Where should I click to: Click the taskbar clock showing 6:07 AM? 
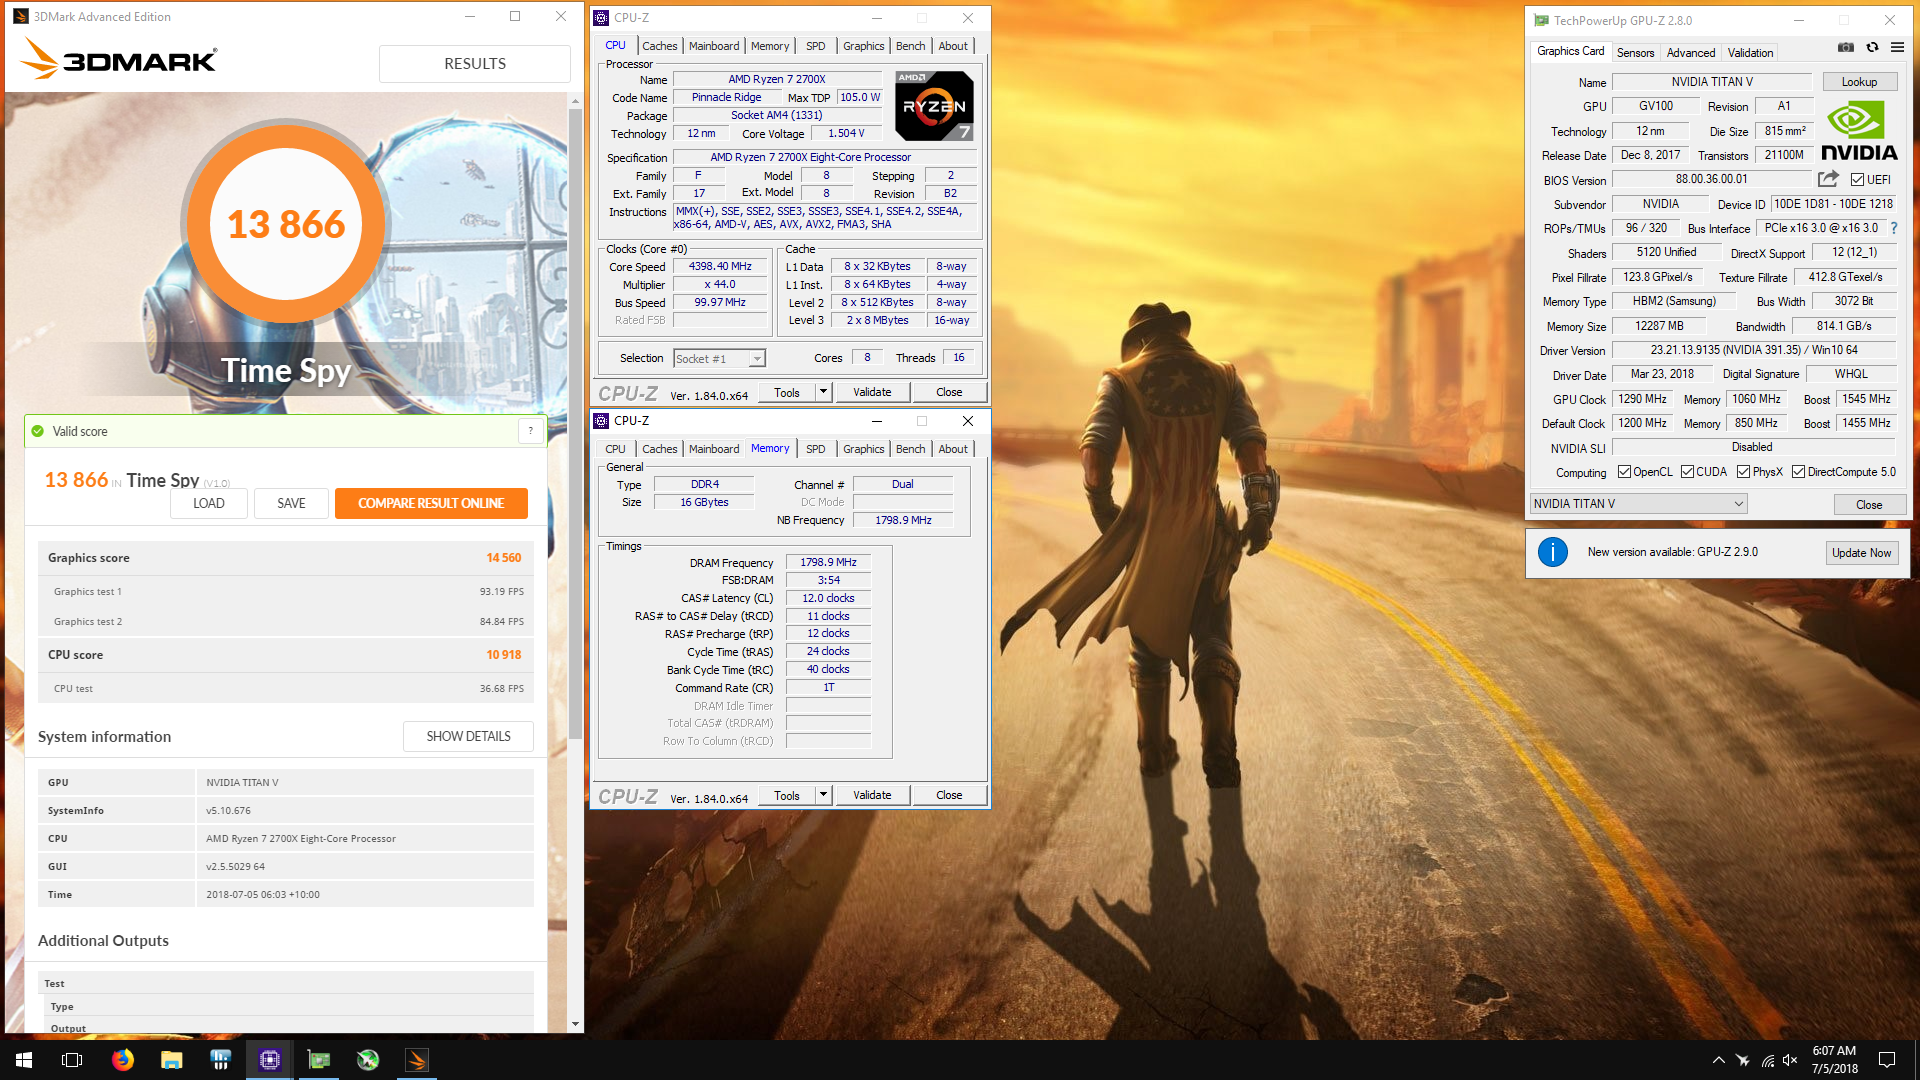1834,1060
